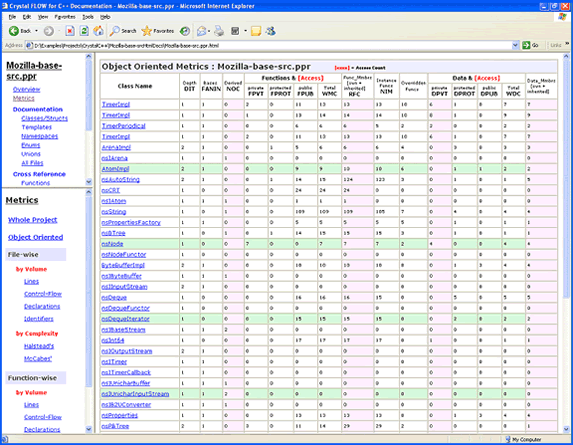This screenshot has width=573, height=445.
Task: Open the nsAutoString class link
Action: 121,180
